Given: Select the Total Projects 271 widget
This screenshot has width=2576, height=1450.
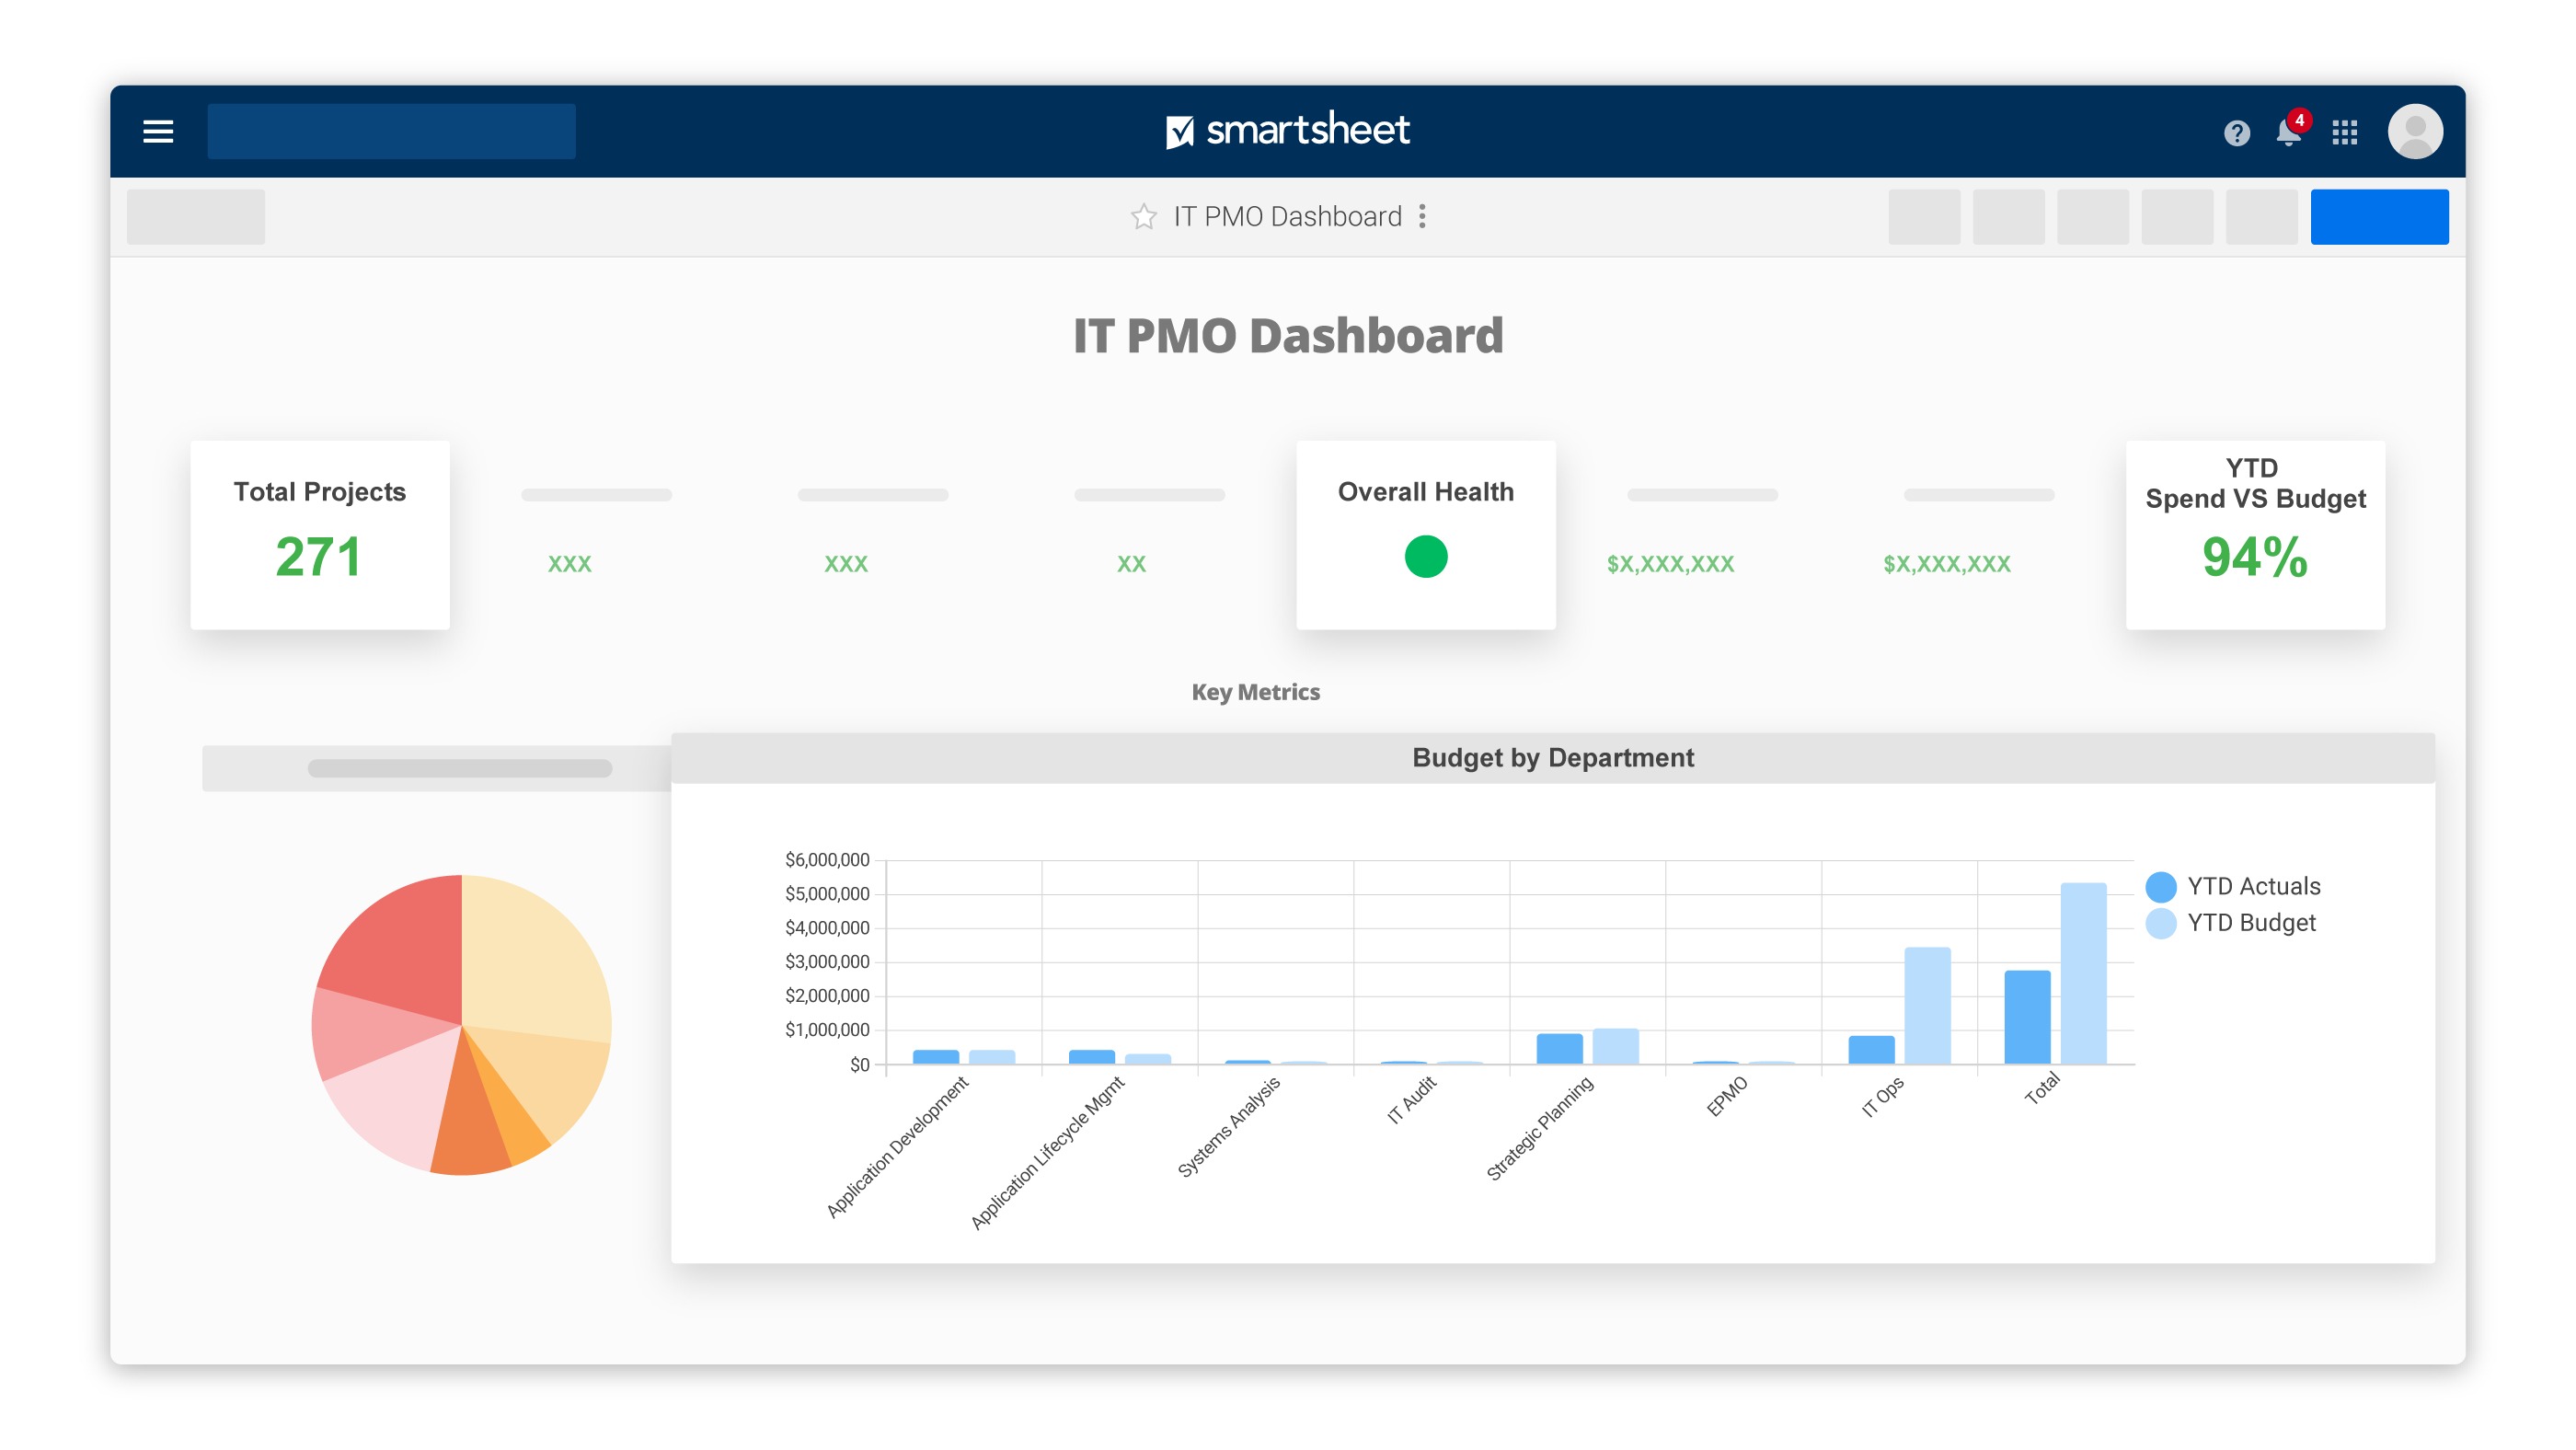Looking at the screenshot, I should coord(319,535).
